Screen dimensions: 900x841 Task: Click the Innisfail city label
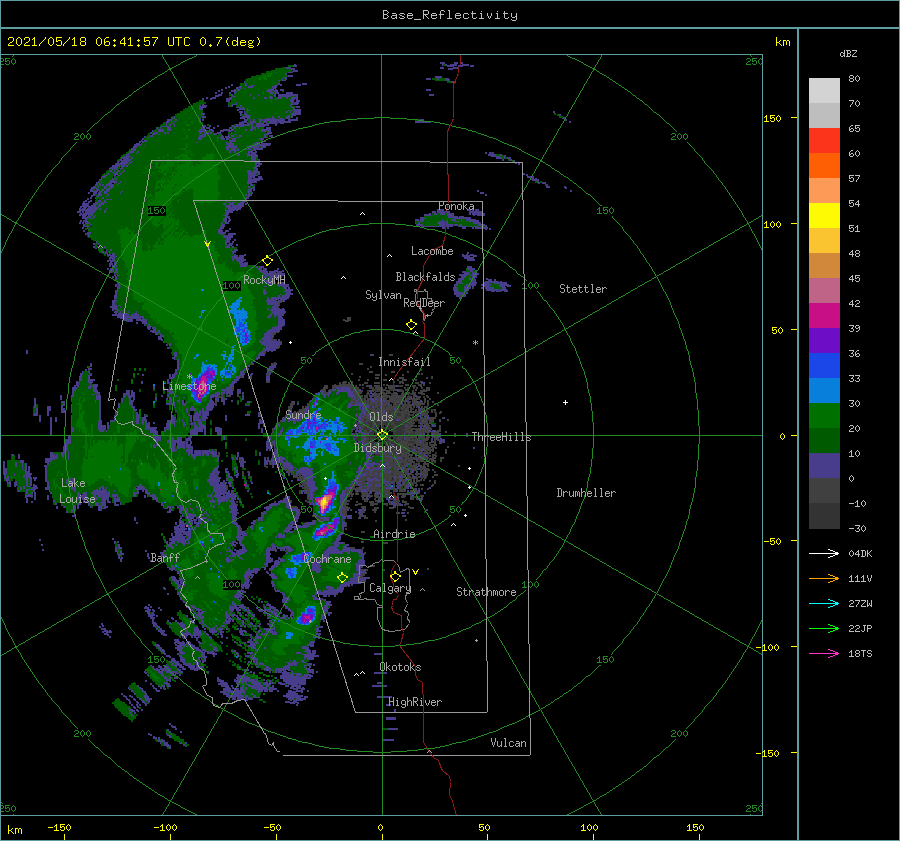404,362
